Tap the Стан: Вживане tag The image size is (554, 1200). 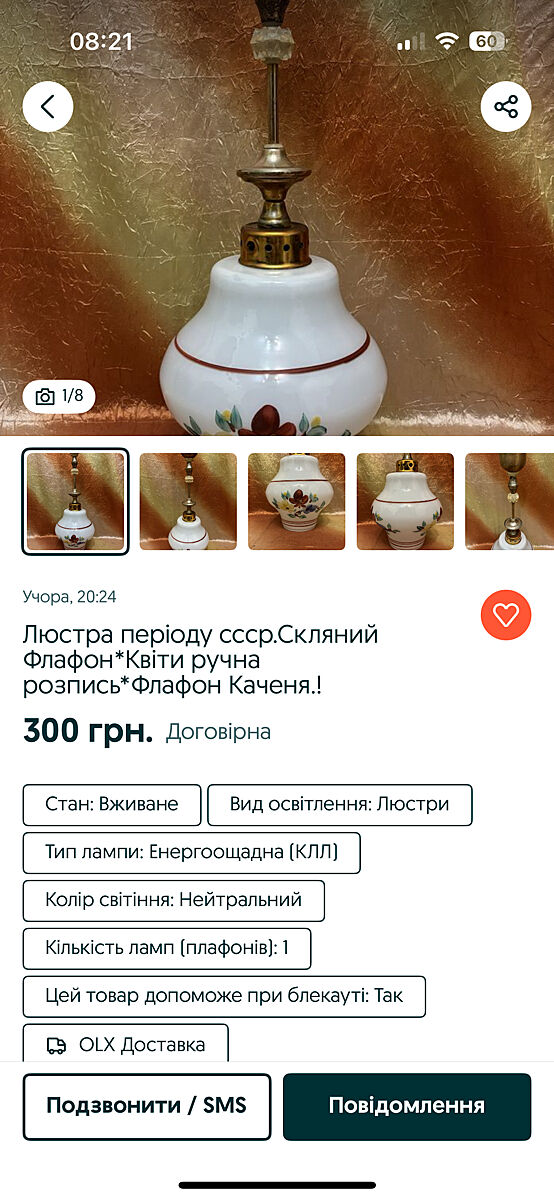112,805
